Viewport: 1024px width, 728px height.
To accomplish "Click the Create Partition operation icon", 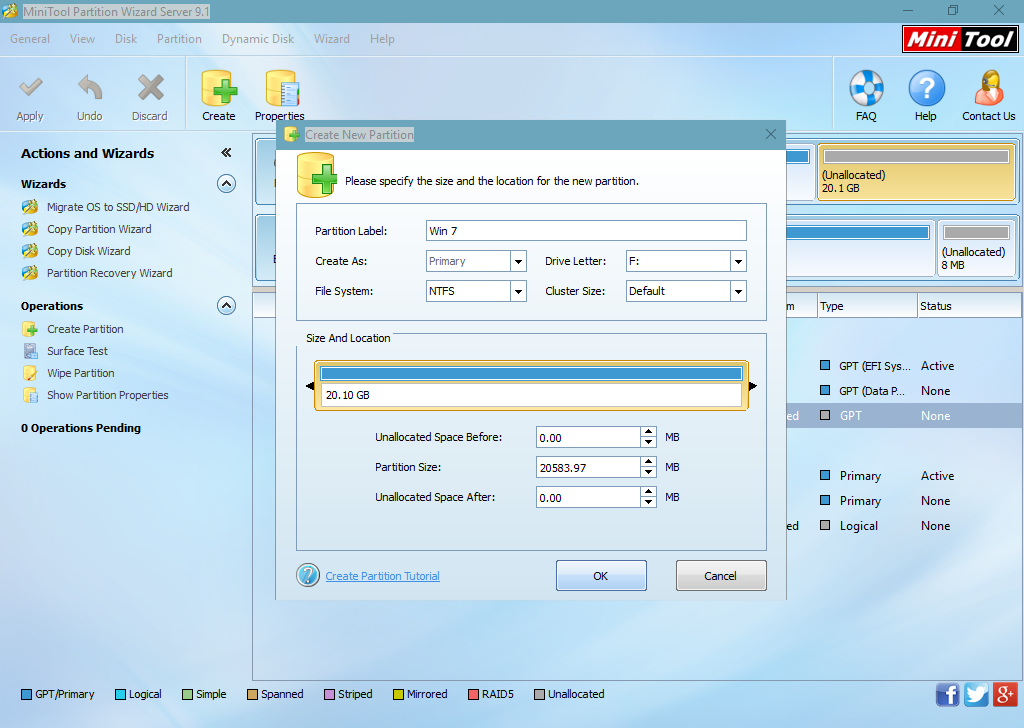I will pos(30,329).
